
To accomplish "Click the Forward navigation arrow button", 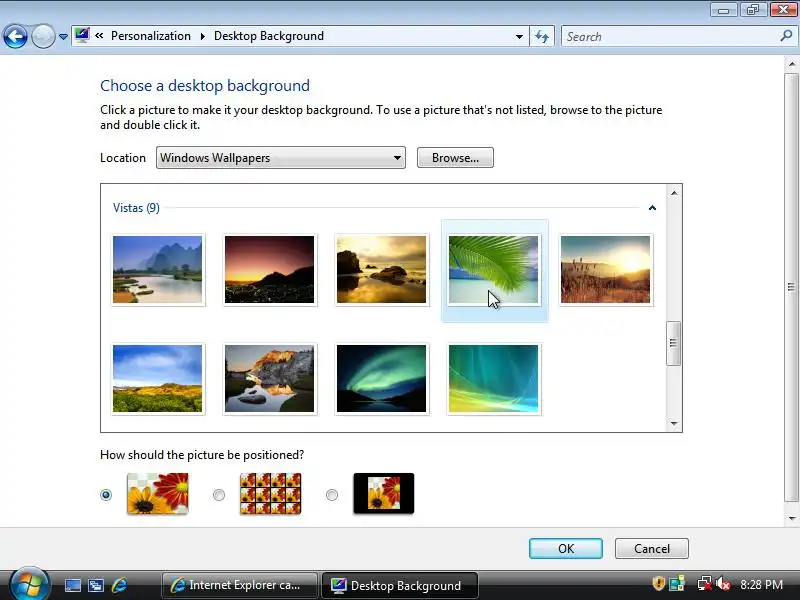I will click(43, 37).
